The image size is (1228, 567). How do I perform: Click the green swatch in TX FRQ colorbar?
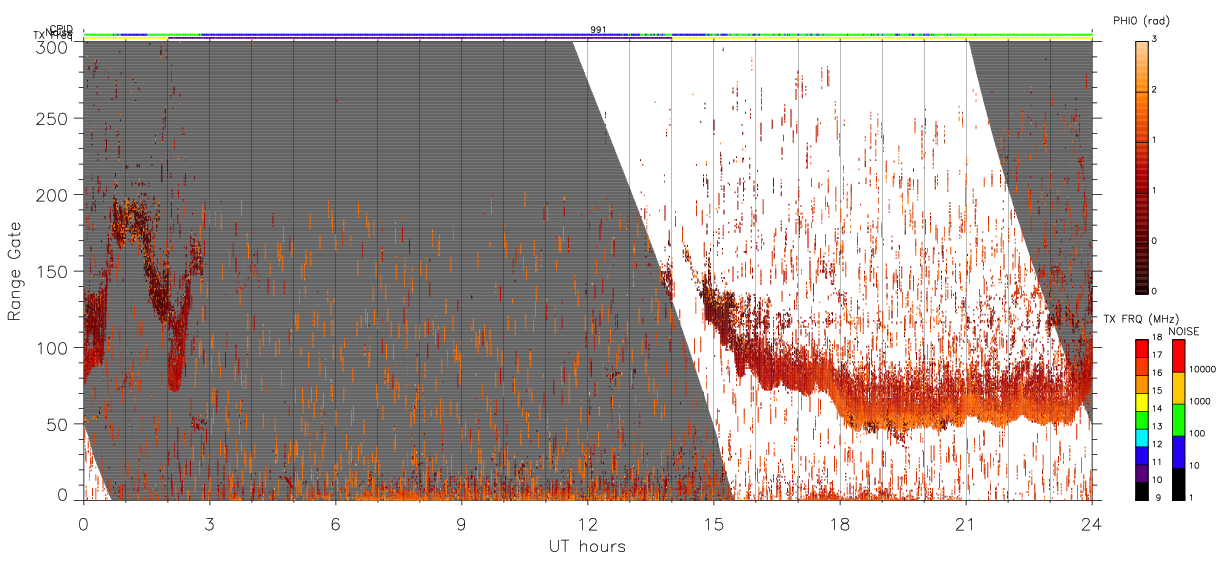point(1141,420)
